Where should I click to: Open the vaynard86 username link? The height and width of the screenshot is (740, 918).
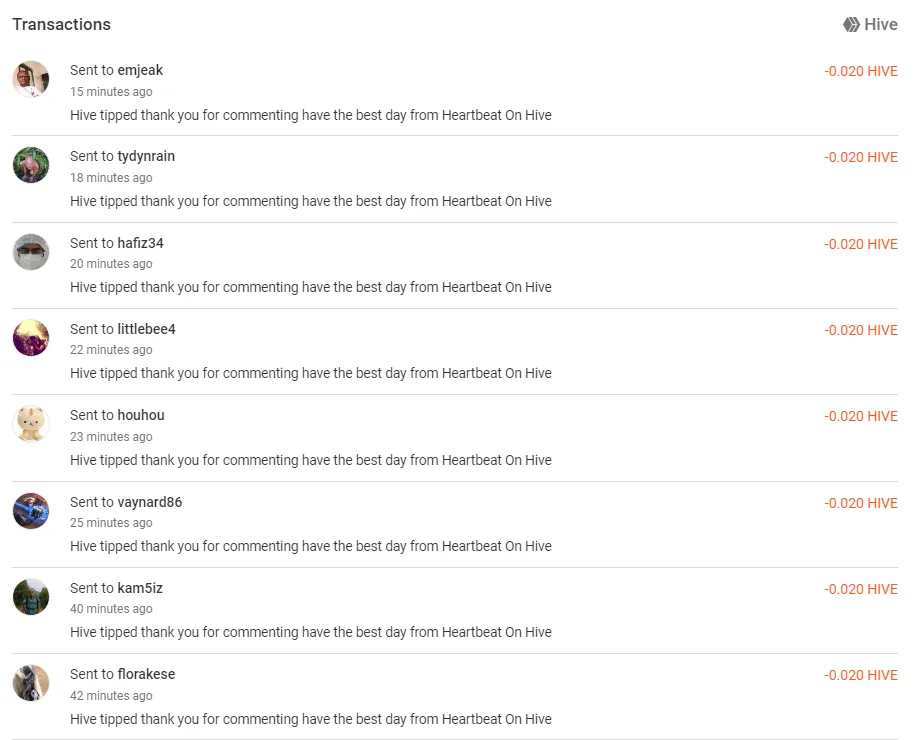(150, 502)
